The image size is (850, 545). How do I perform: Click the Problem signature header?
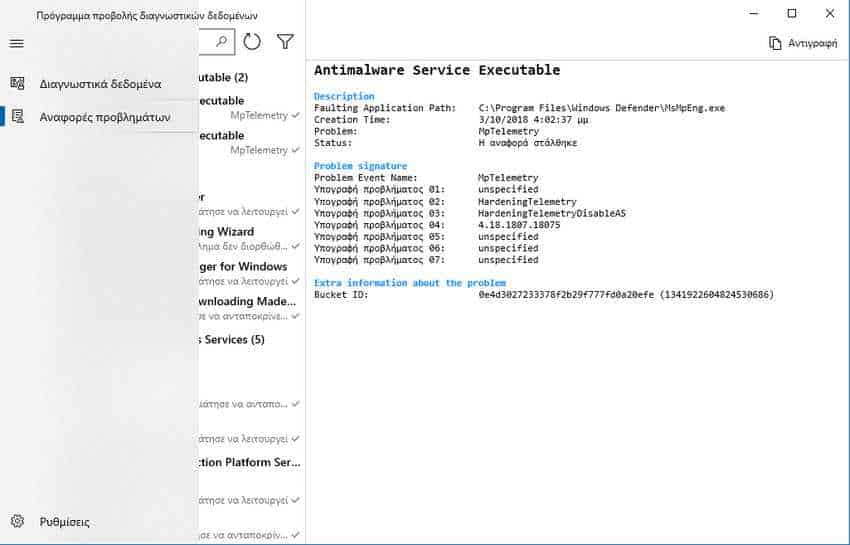(x=360, y=165)
